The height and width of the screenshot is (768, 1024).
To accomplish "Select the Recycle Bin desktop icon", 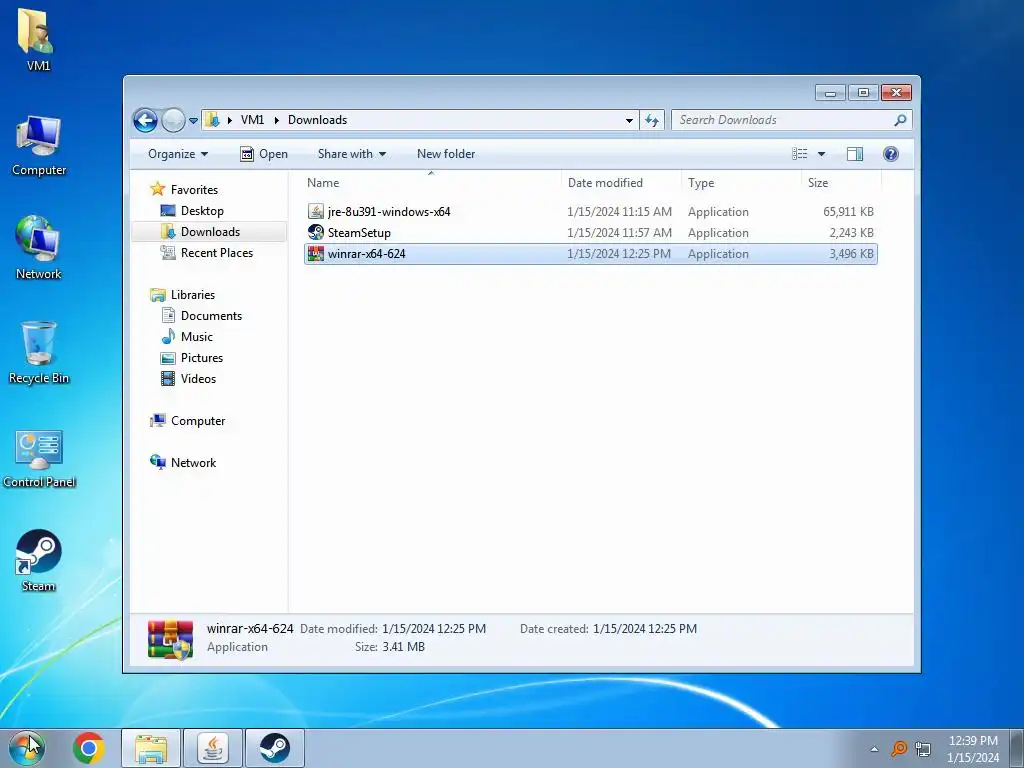I will (39, 353).
